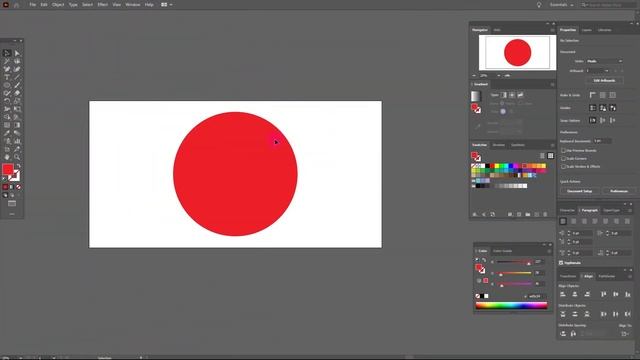640x360 pixels.
Task: Click the Keyboard Increment field
Action: (602, 141)
